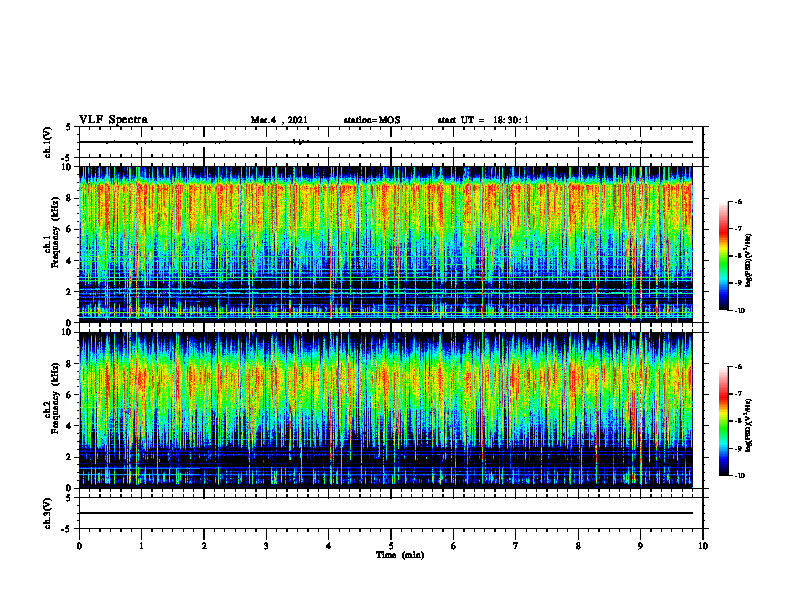Click the "station=MOS" header label
This screenshot has height=612, width=792.
pos(372,120)
